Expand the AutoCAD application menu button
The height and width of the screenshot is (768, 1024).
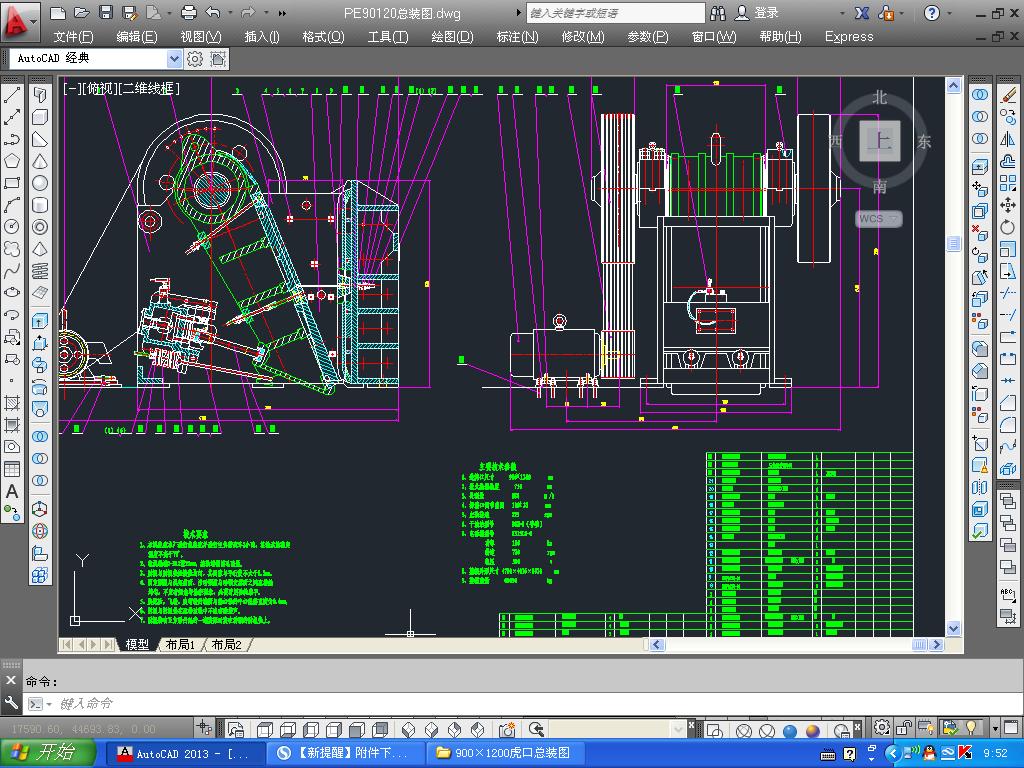click(x=20, y=19)
